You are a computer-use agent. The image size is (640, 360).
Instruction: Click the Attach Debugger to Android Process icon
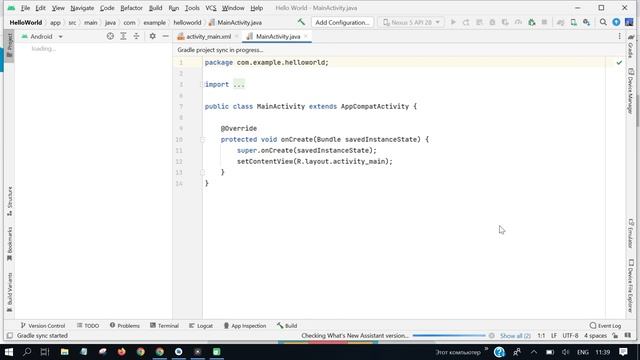(x=531, y=22)
